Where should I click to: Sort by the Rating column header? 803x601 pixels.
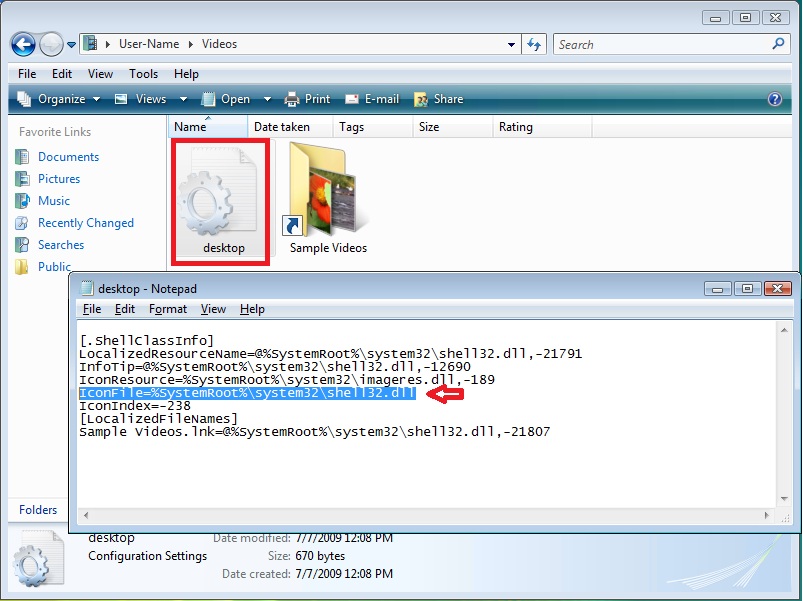click(542, 126)
